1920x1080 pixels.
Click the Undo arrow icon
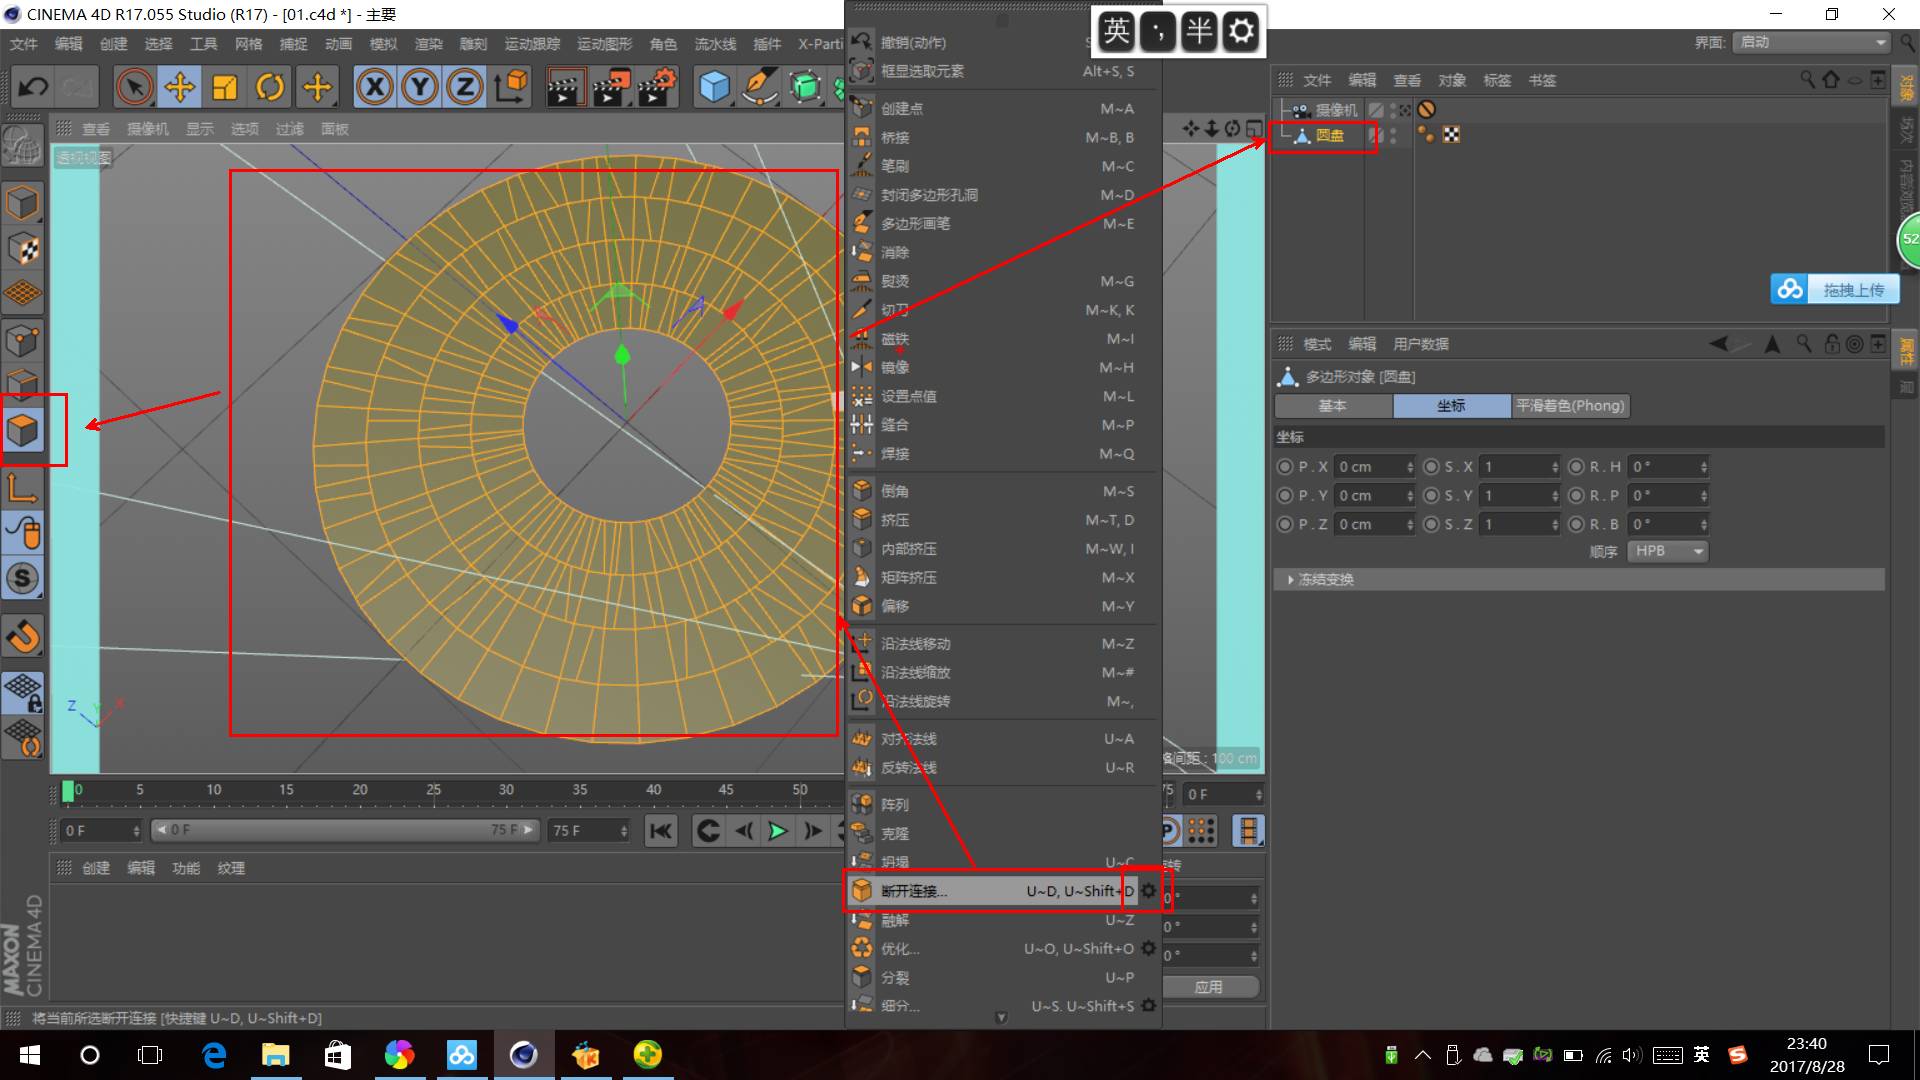[33, 87]
